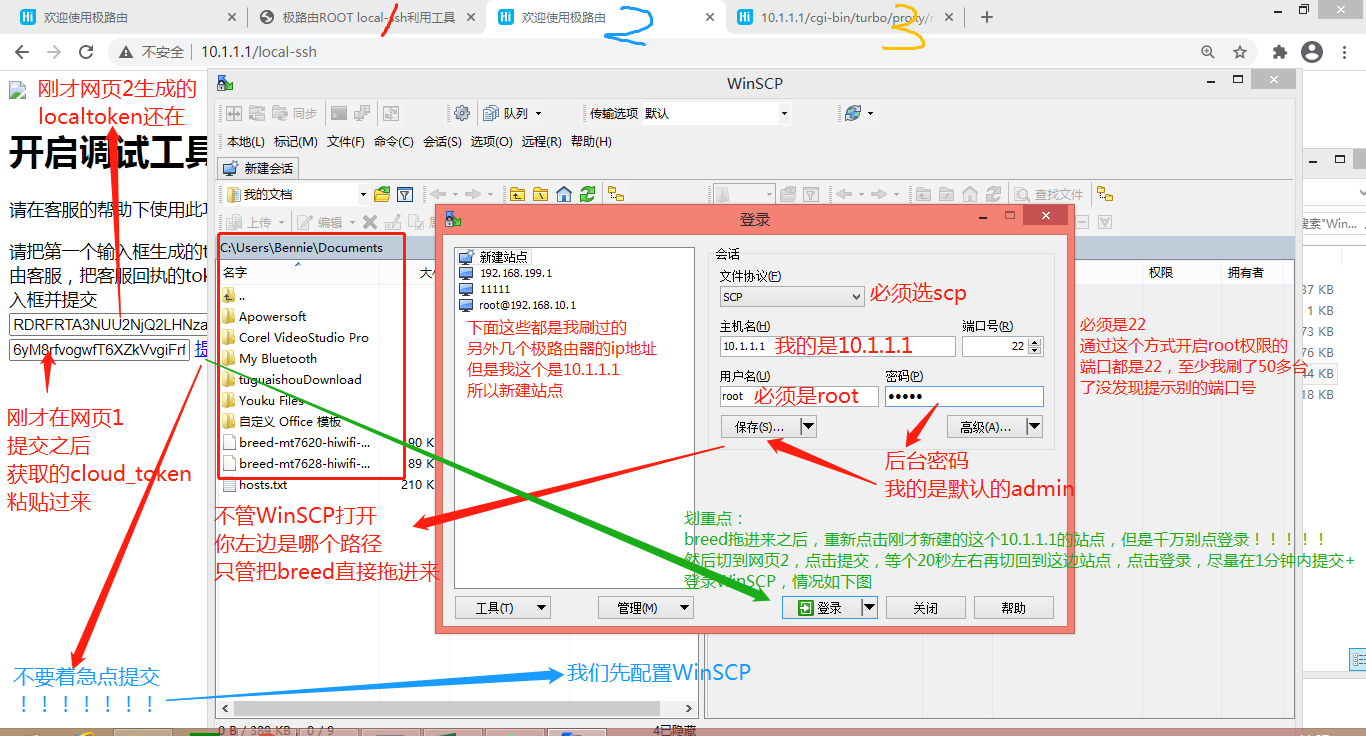The width and height of the screenshot is (1366, 736).
Task: Open the 我的文档 local path dropdown
Action: [363, 194]
